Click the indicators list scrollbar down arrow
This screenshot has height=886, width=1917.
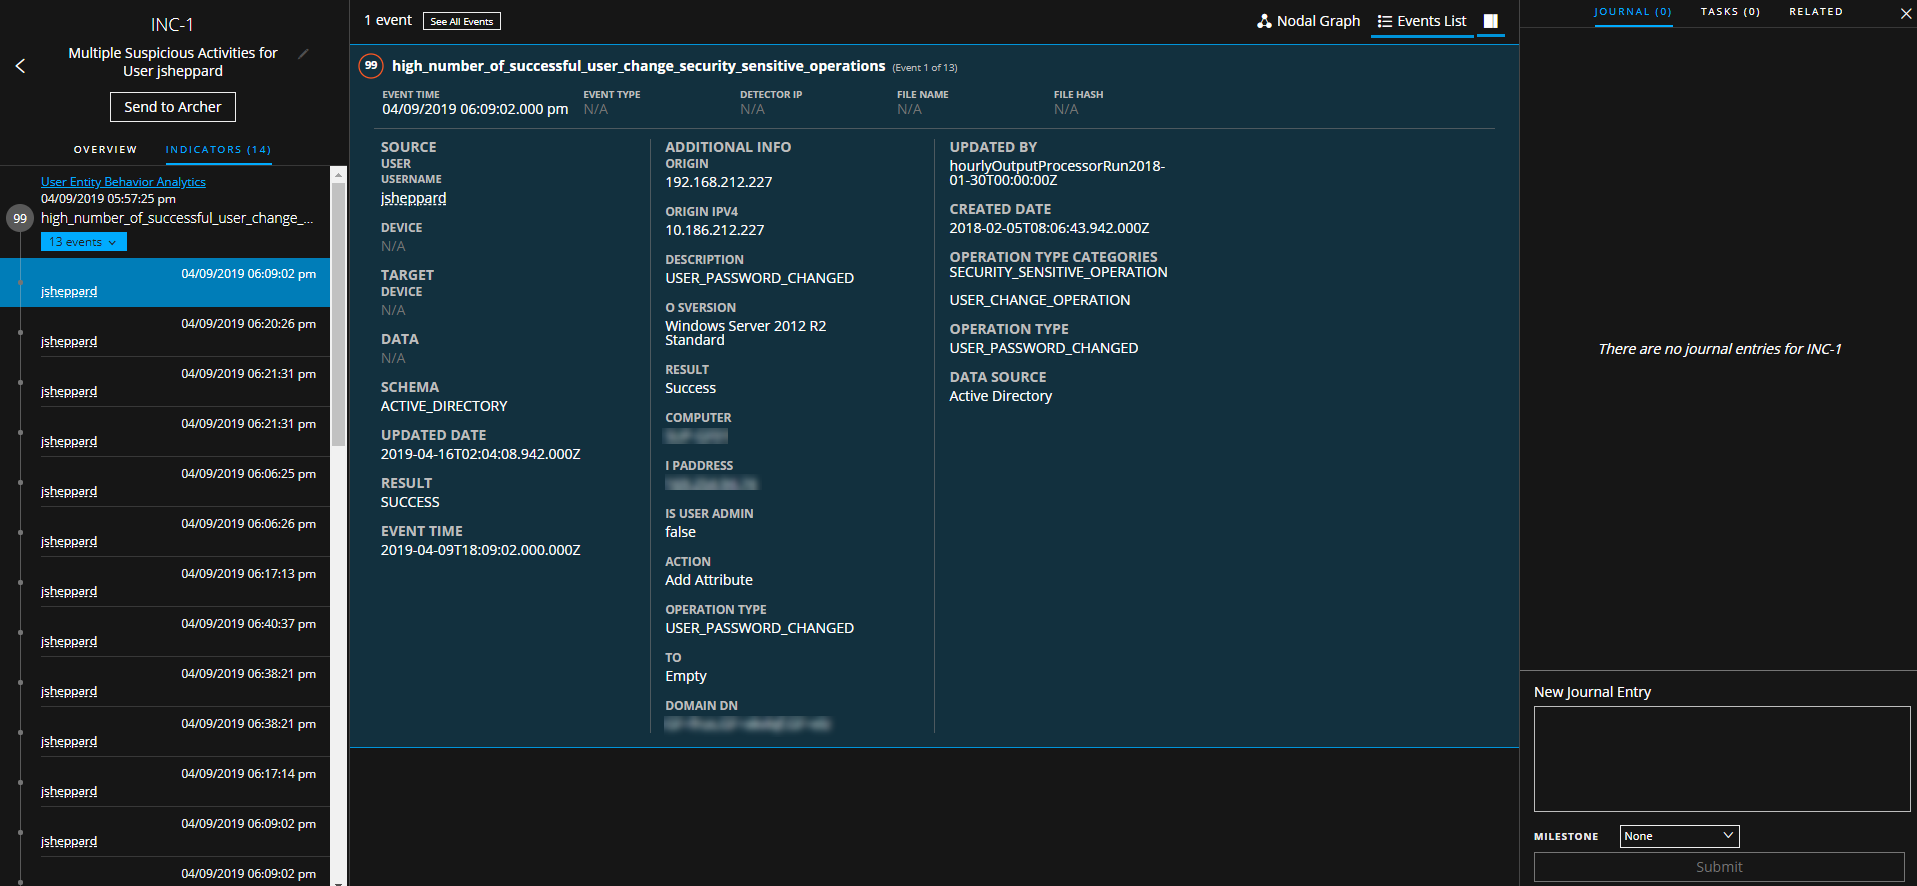point(338,881)
